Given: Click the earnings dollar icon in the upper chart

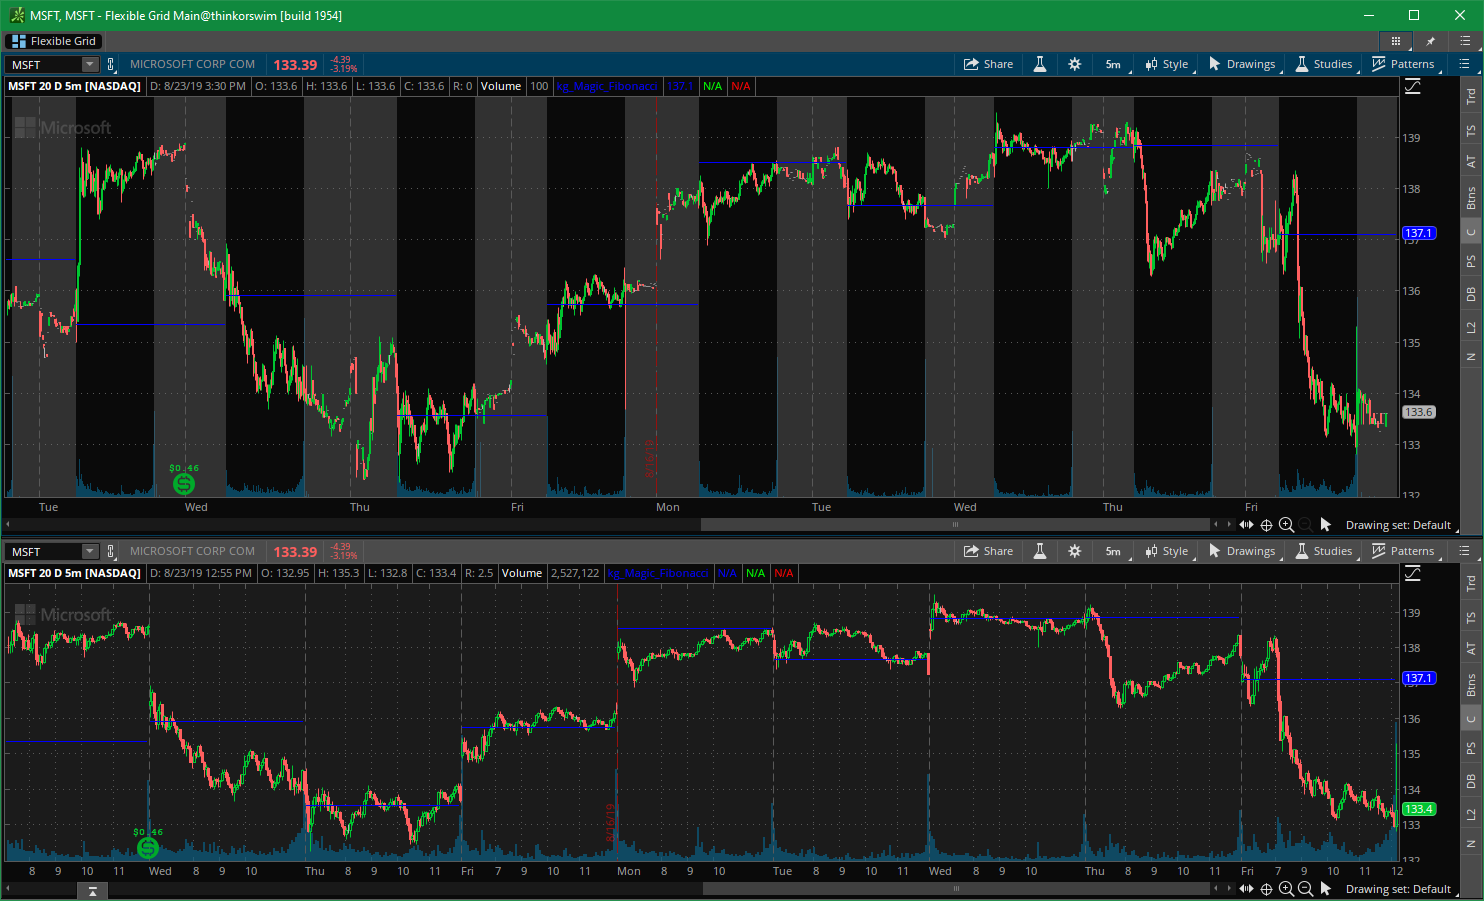Looking at the screenshot, I should click(184, 484).
